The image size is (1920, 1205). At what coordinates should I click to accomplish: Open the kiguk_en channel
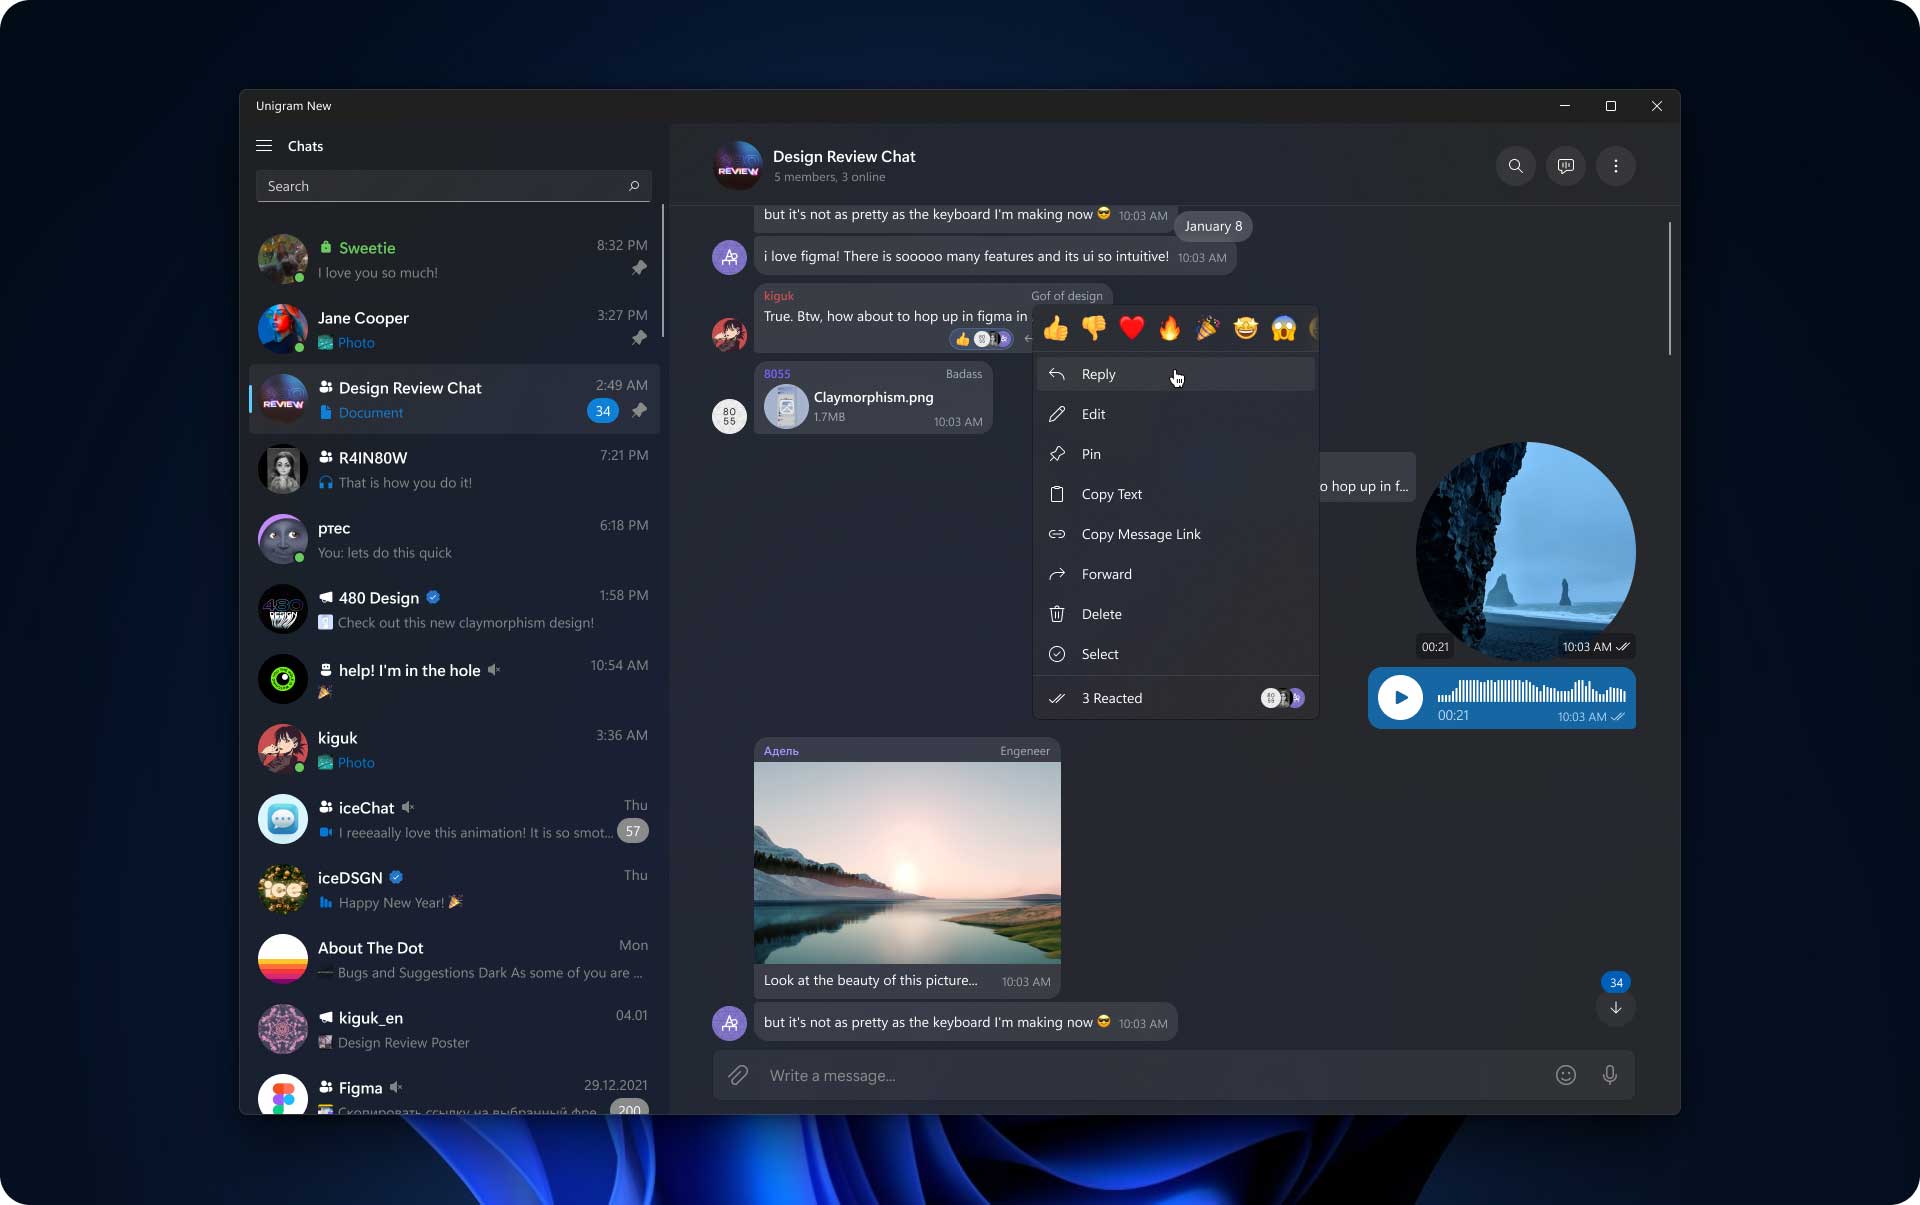pyautogui.click(x=454, y=1029)
